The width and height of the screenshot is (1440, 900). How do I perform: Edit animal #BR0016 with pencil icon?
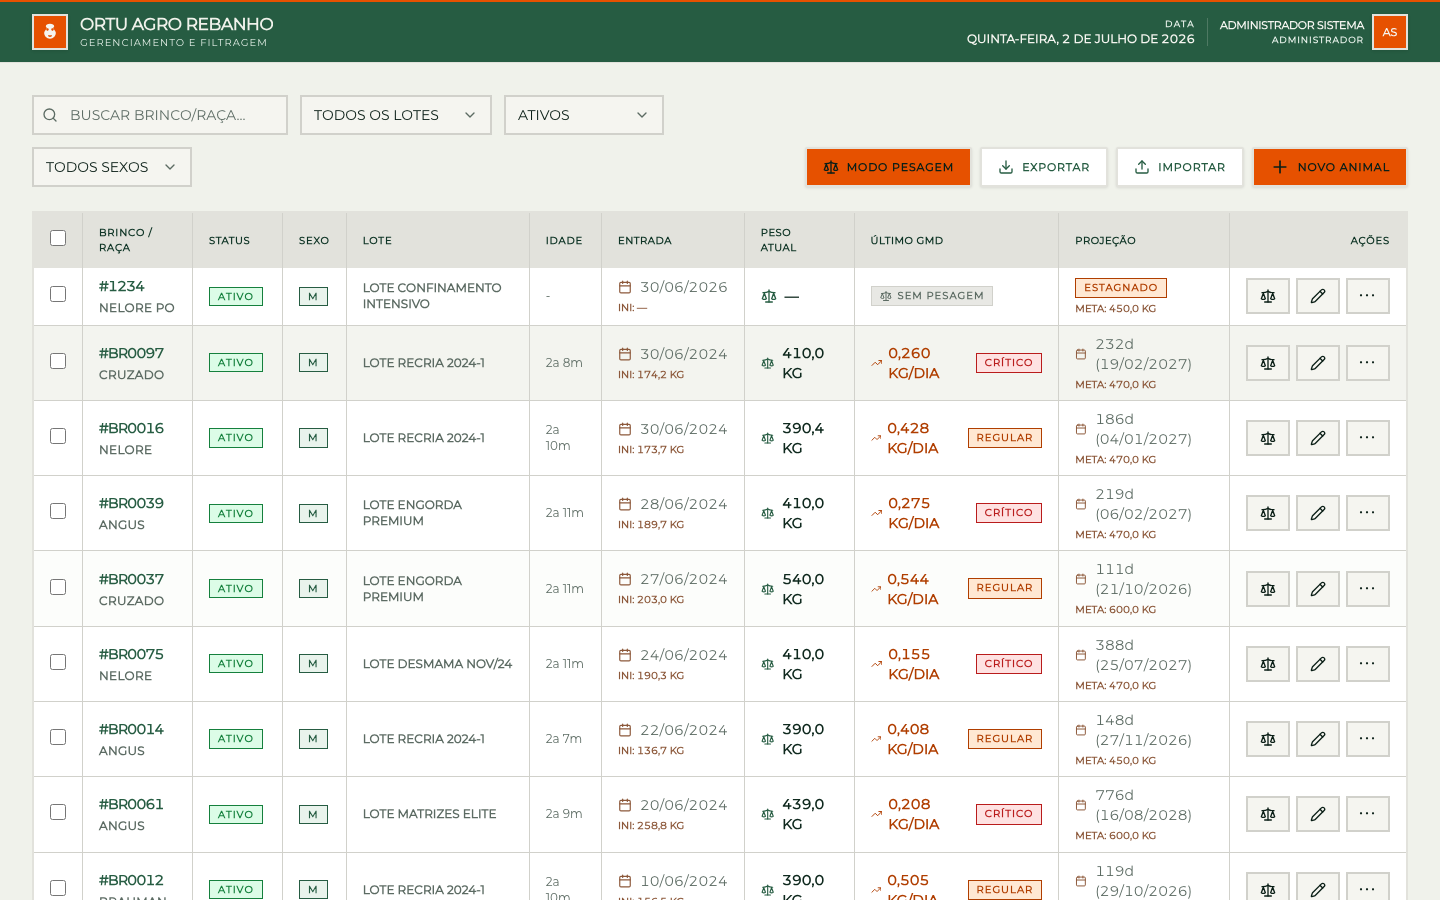pyautogui.click(x=1318, y=438)
